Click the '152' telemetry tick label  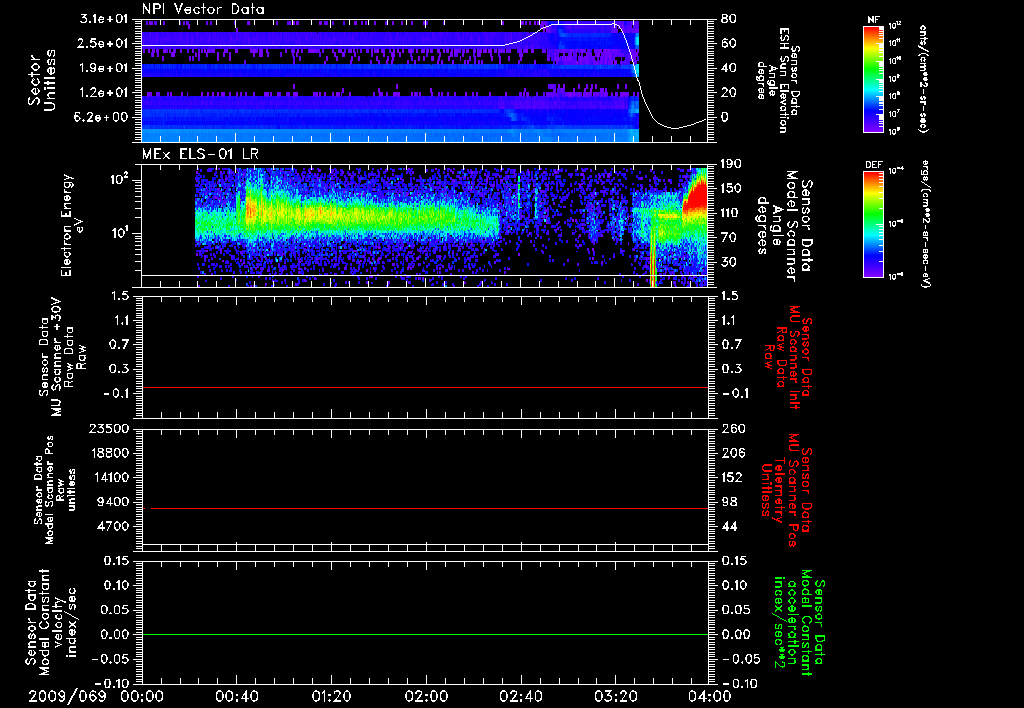(732, 477)
